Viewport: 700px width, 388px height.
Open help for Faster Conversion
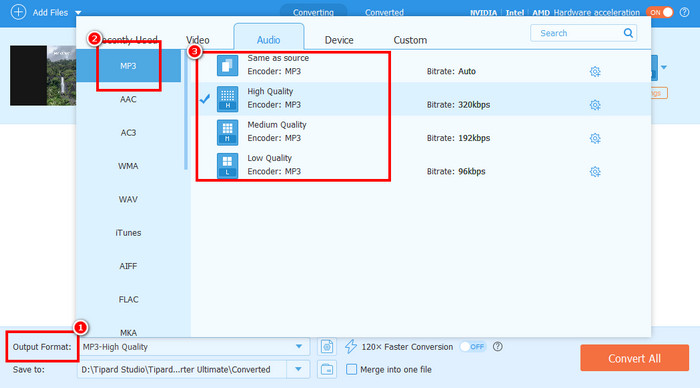498,346
